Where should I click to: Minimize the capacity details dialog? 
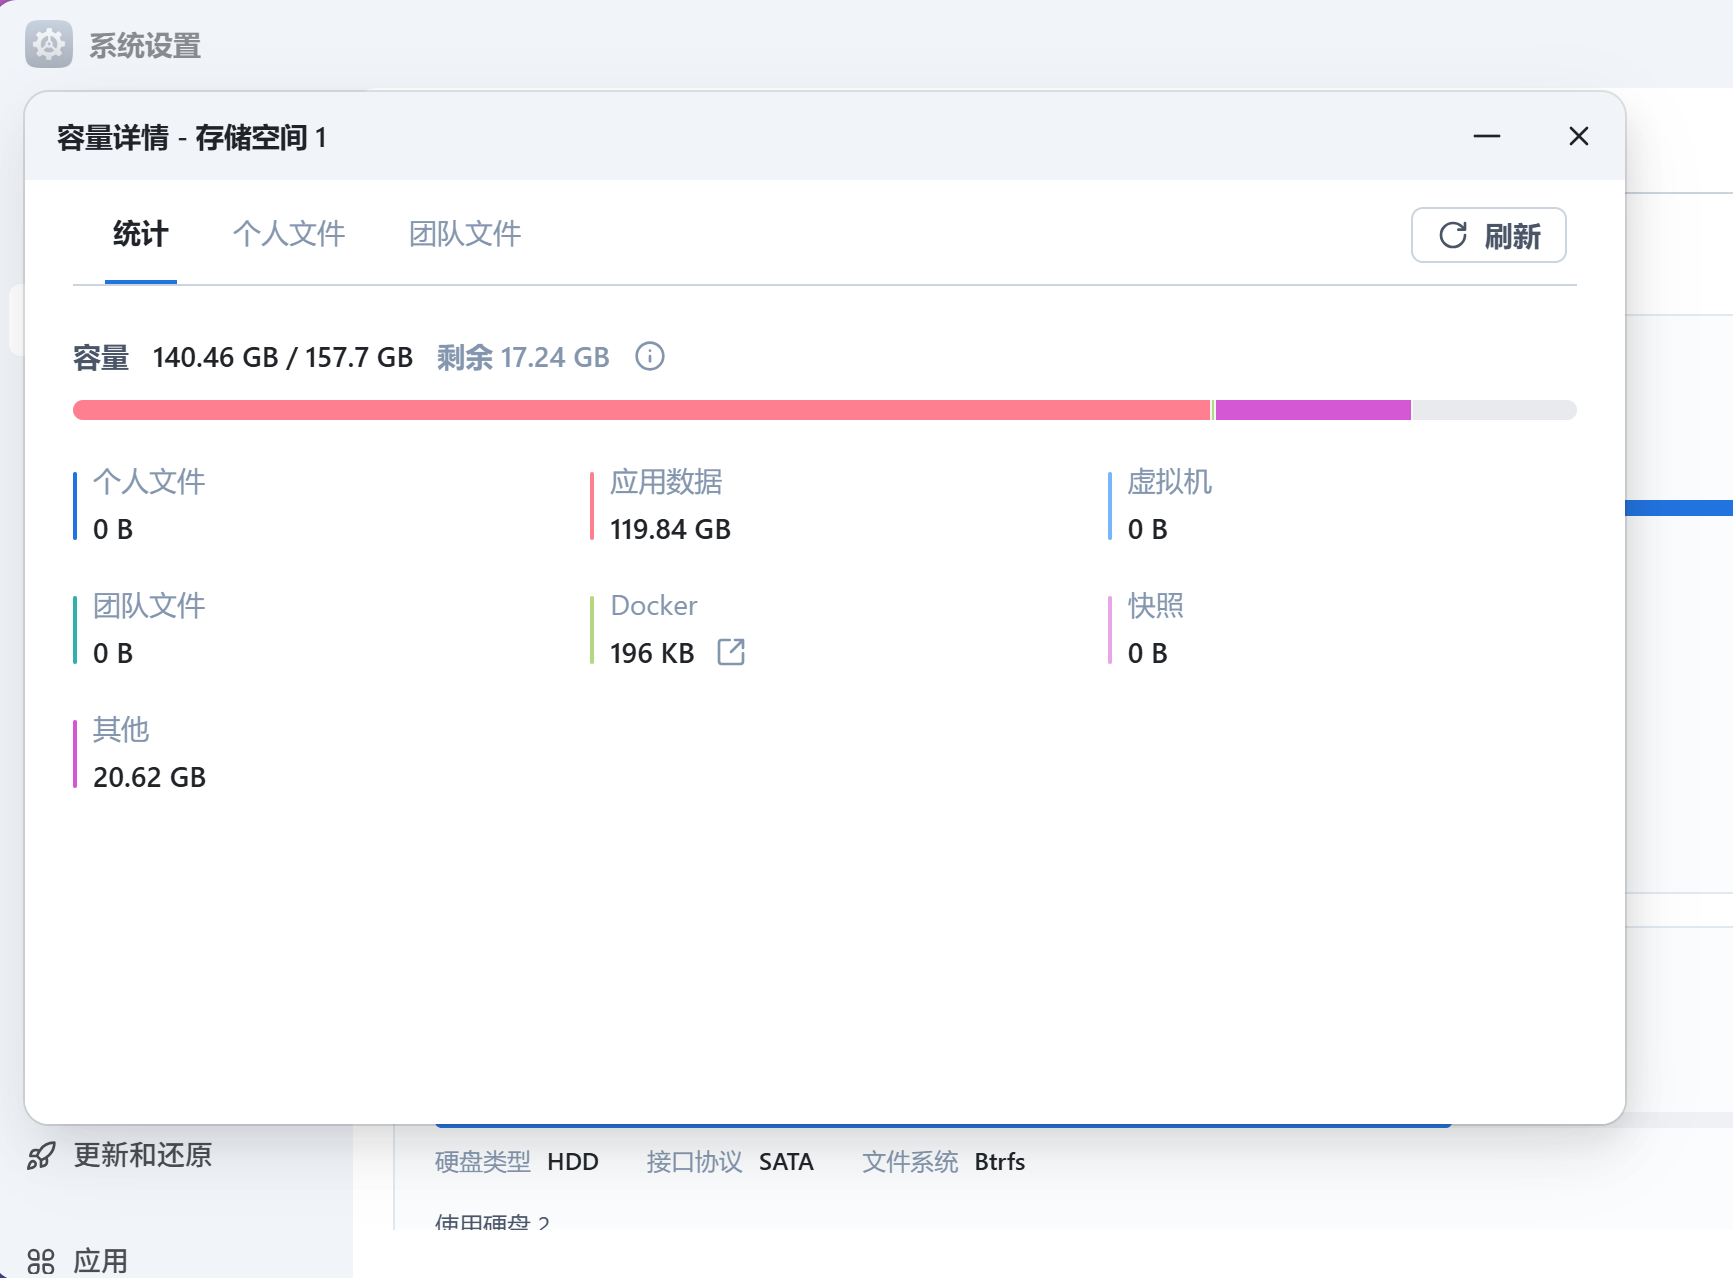point(1486,136)
